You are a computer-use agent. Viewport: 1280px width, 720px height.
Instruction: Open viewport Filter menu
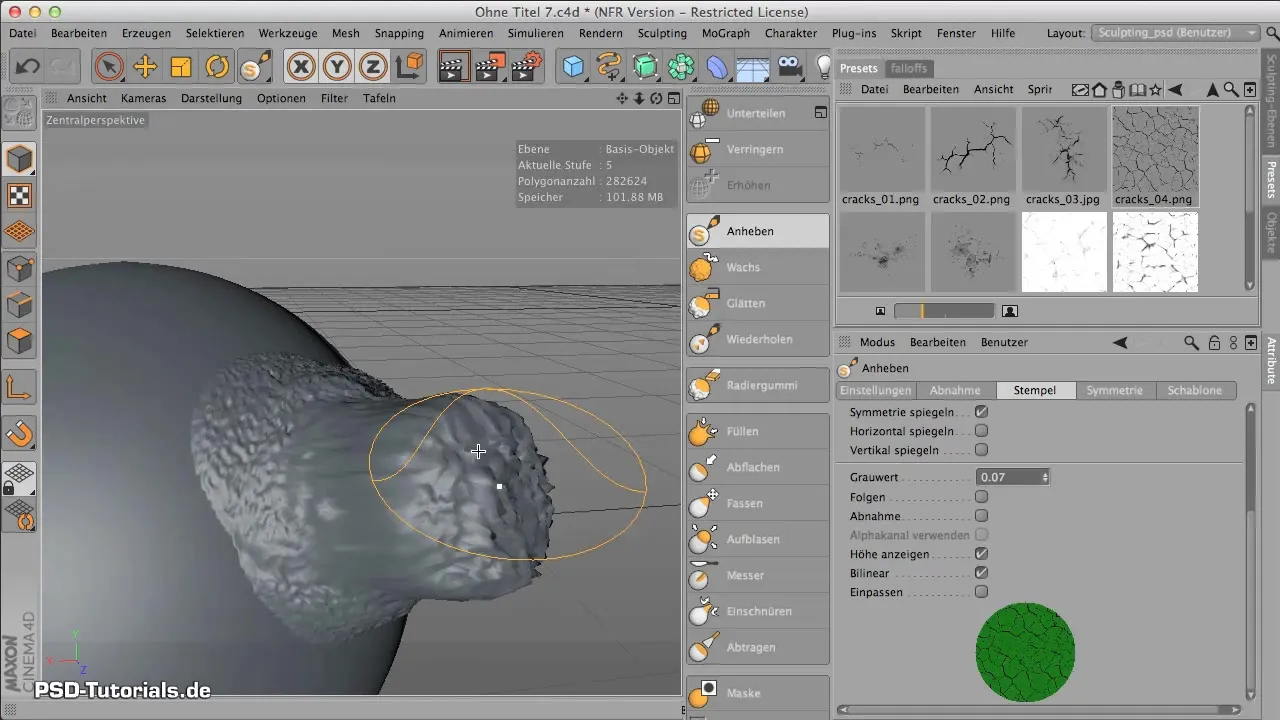(334, 98)
